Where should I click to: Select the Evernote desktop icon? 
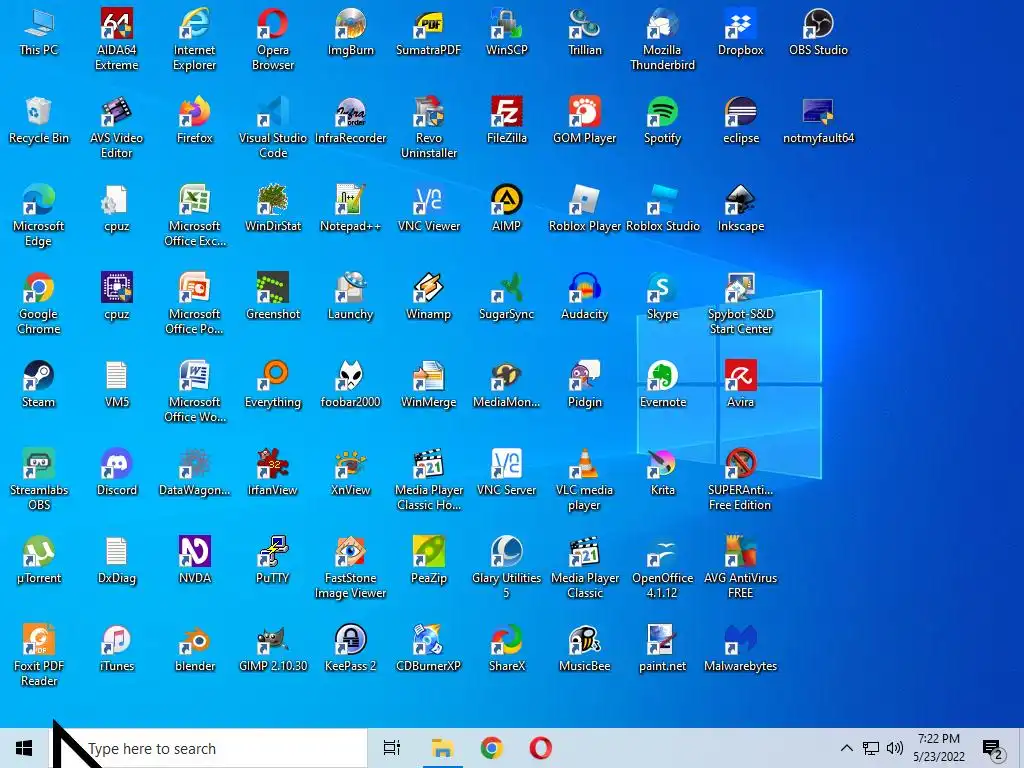coord(662,385)
